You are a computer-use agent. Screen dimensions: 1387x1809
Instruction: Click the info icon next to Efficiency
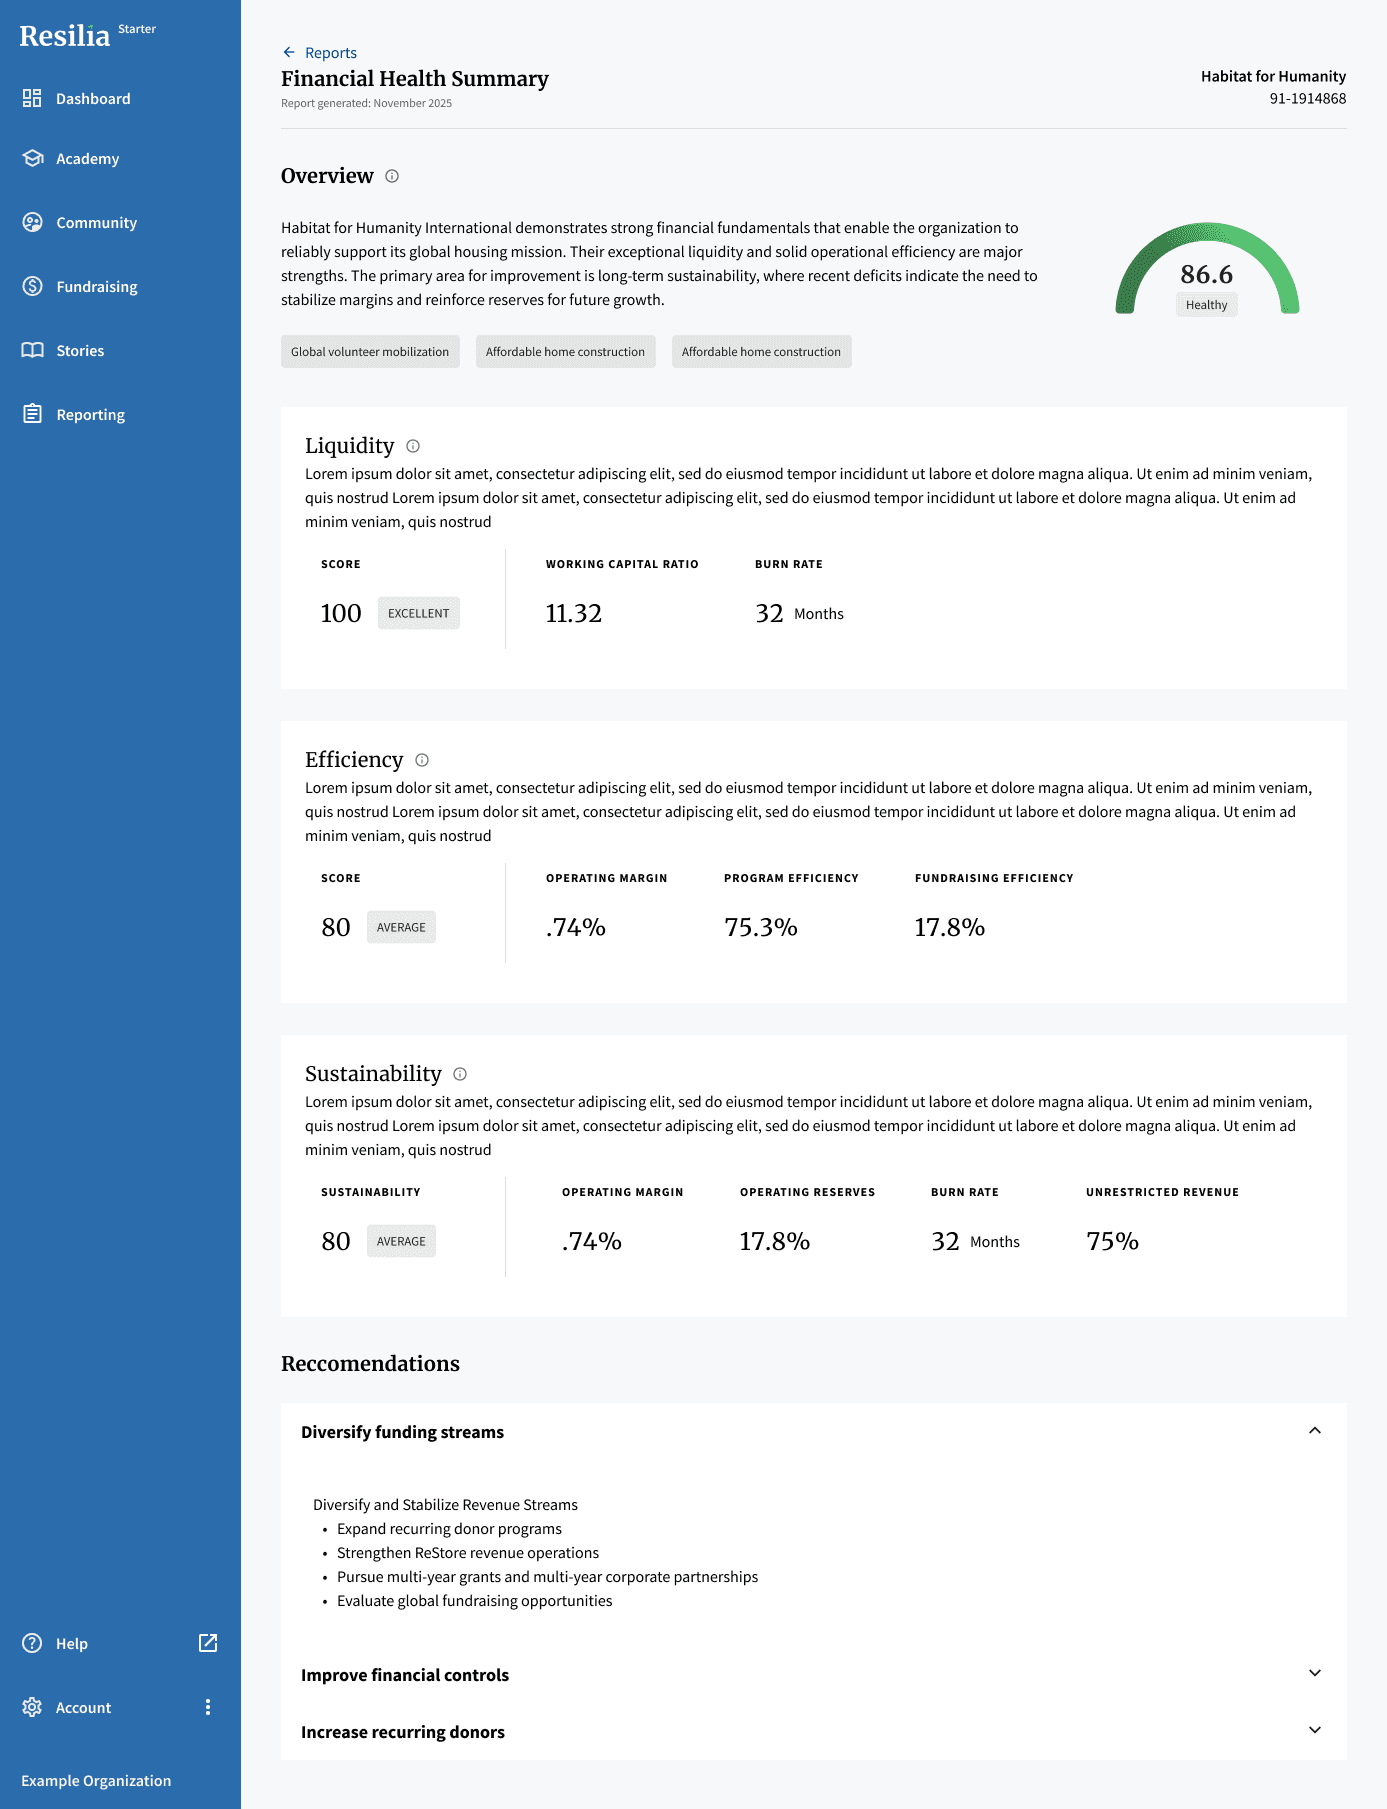tap(422, 760)
